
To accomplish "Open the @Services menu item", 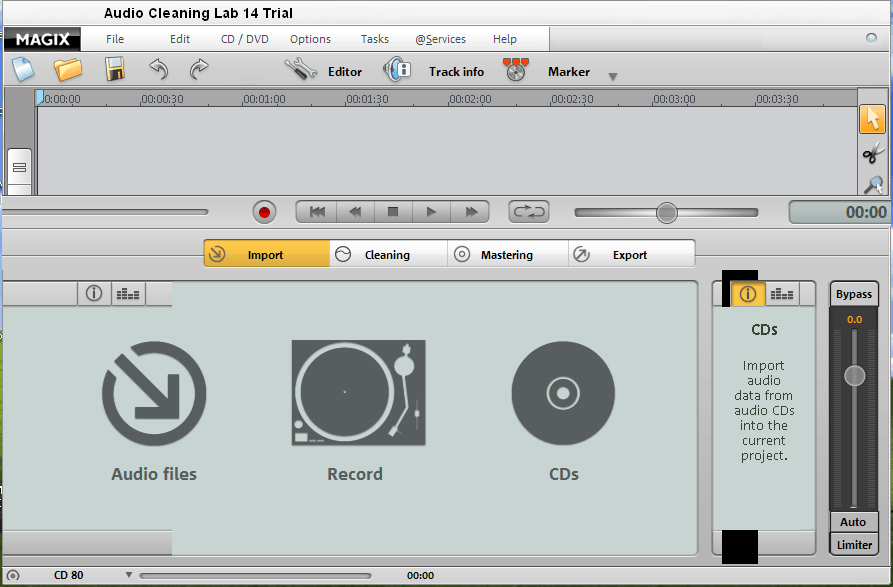I will pyautogui.click(x=440, y=39).
